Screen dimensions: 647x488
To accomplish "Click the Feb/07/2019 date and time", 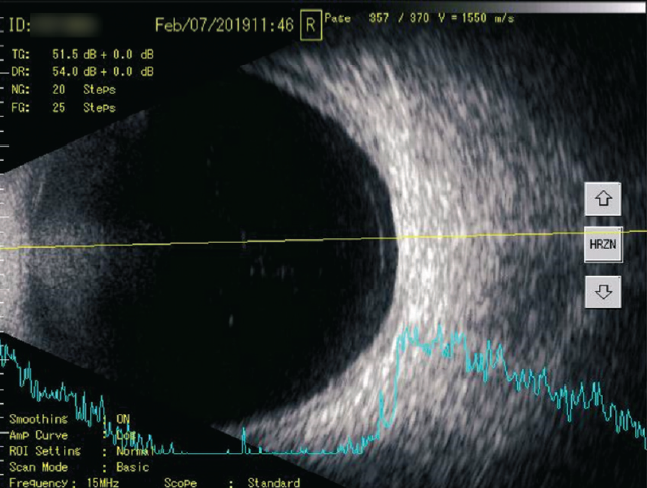I will 224,24.
